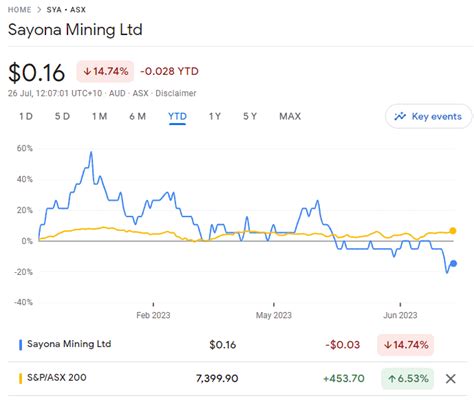Click the blue Sayona endpoint dot on chart
The width and height of the screenshot is (474, 400).
click(453, 263)
